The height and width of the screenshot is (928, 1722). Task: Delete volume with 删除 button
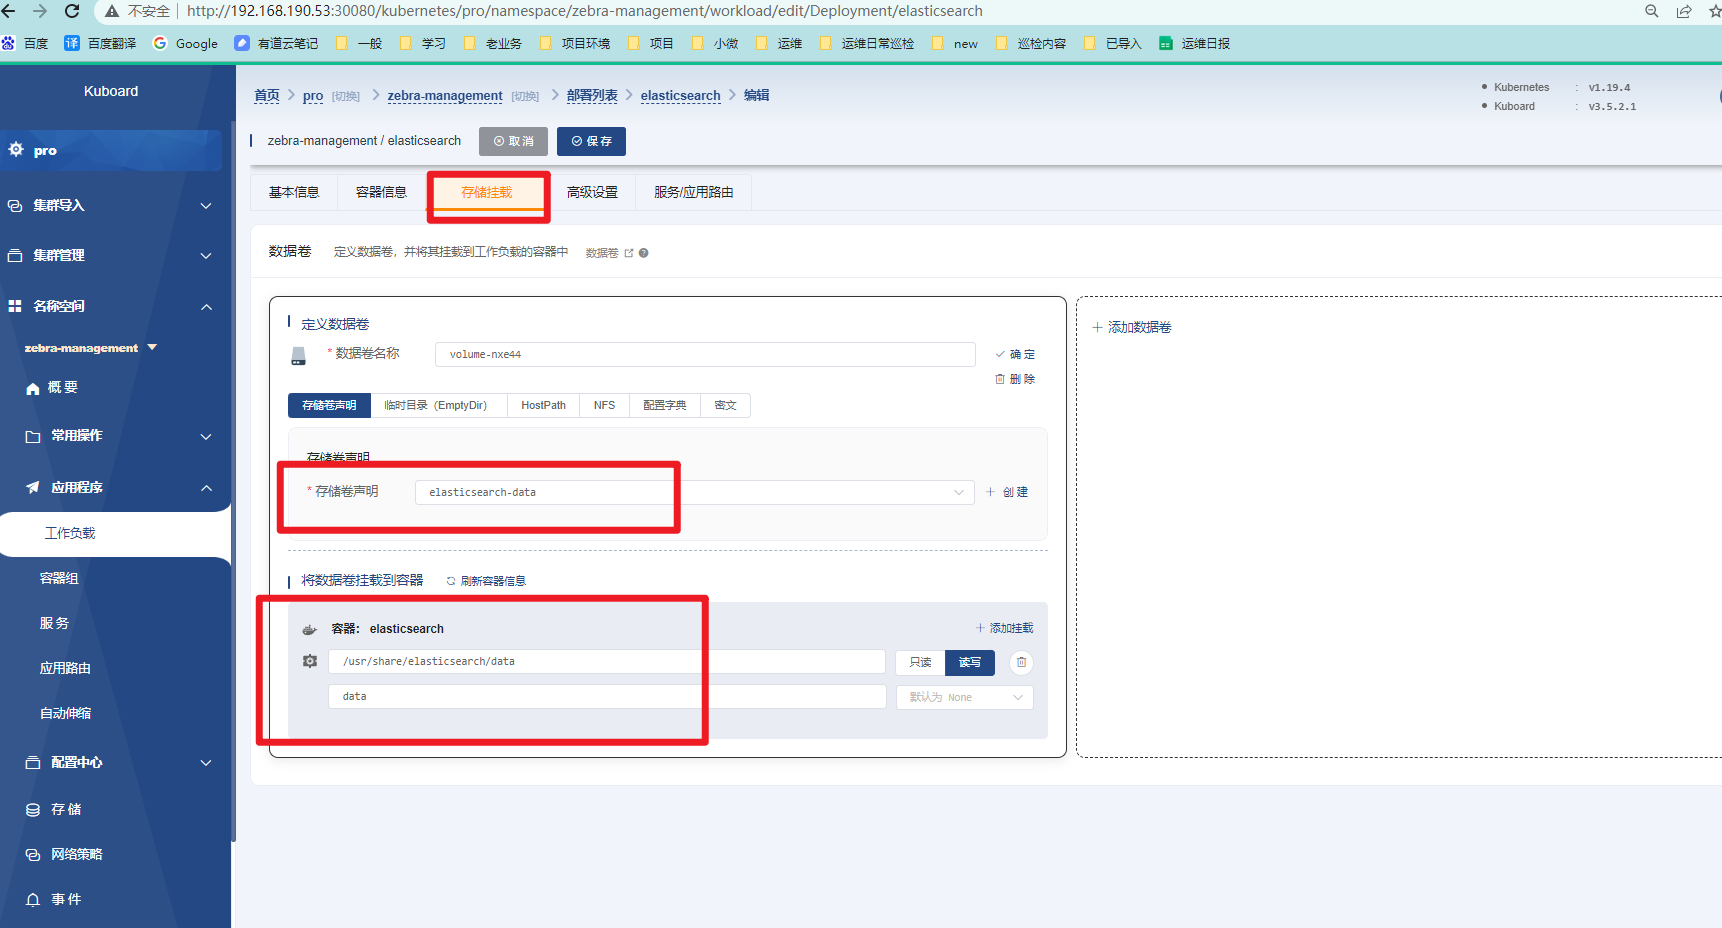pyautogui.click(x=1015, y=379)
